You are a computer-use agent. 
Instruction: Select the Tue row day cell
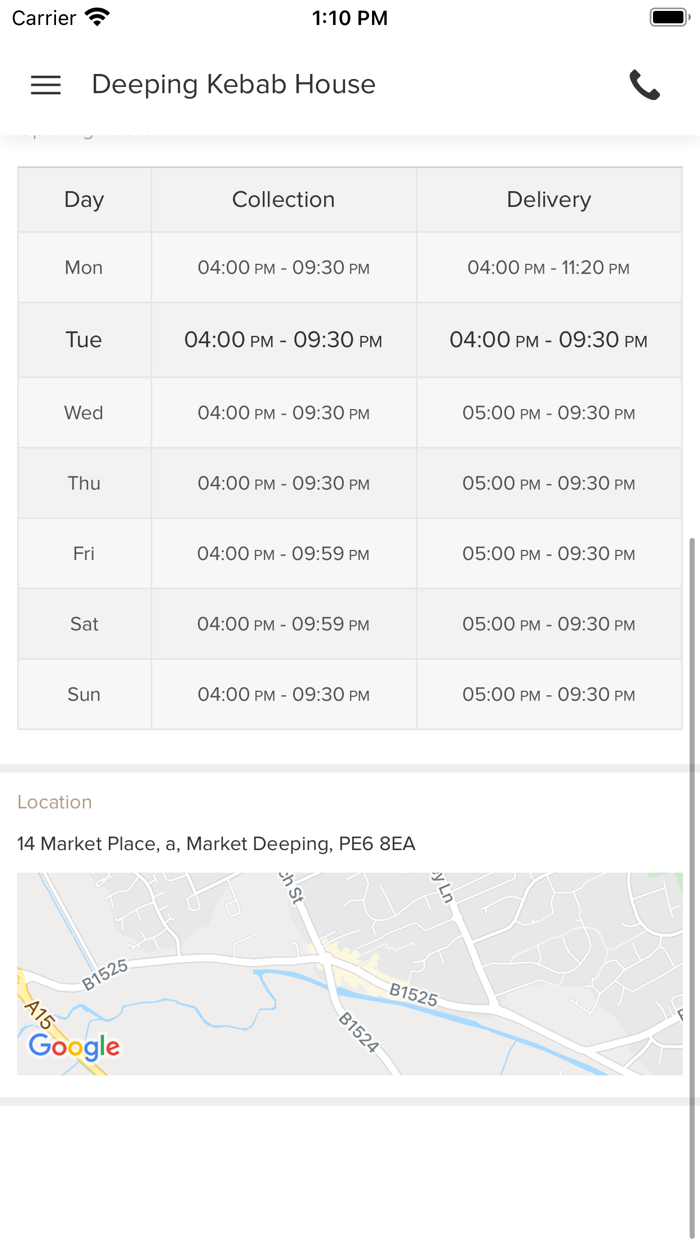coord(84,340)
